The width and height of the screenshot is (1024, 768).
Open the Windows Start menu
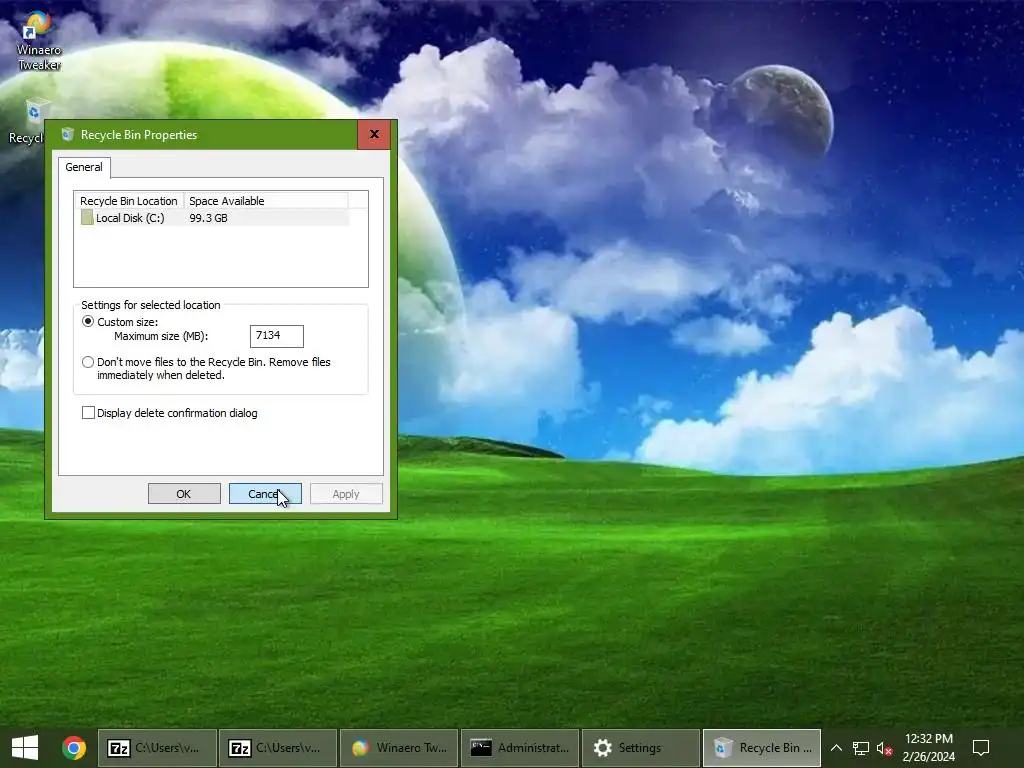click(x=25, y=748)
